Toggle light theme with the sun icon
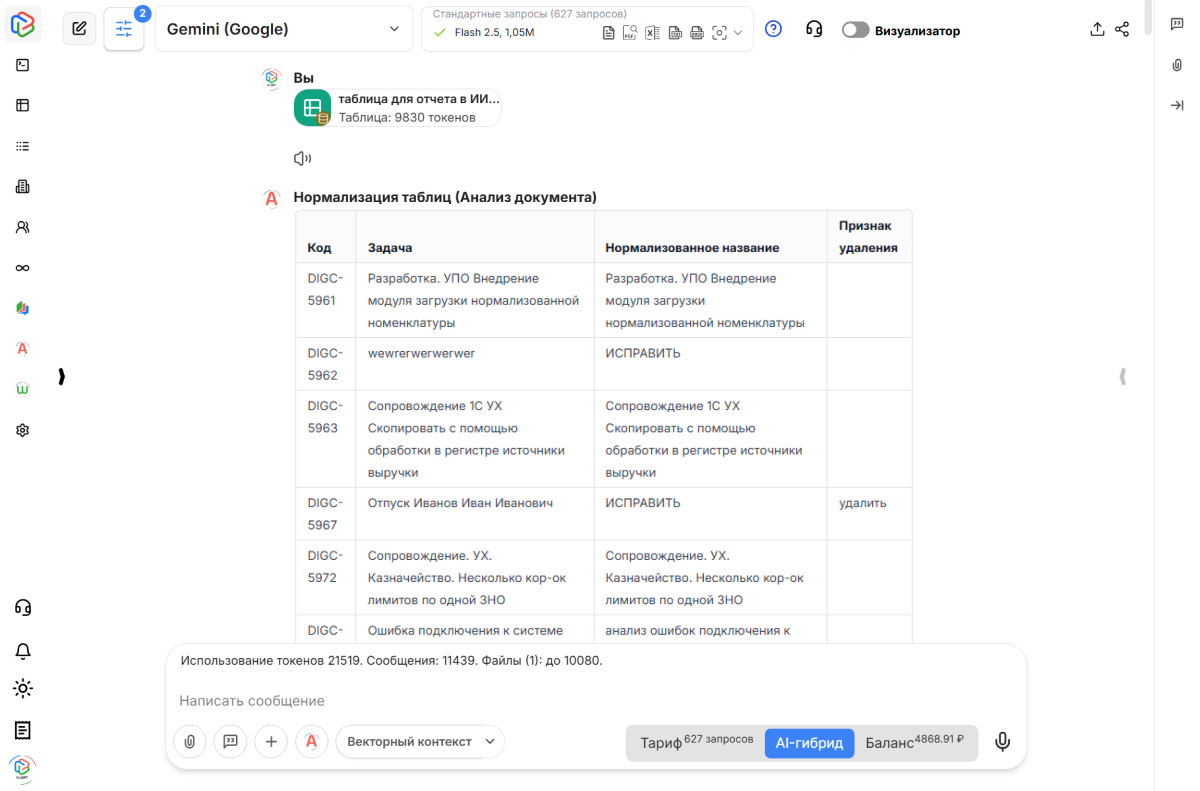 23,688
